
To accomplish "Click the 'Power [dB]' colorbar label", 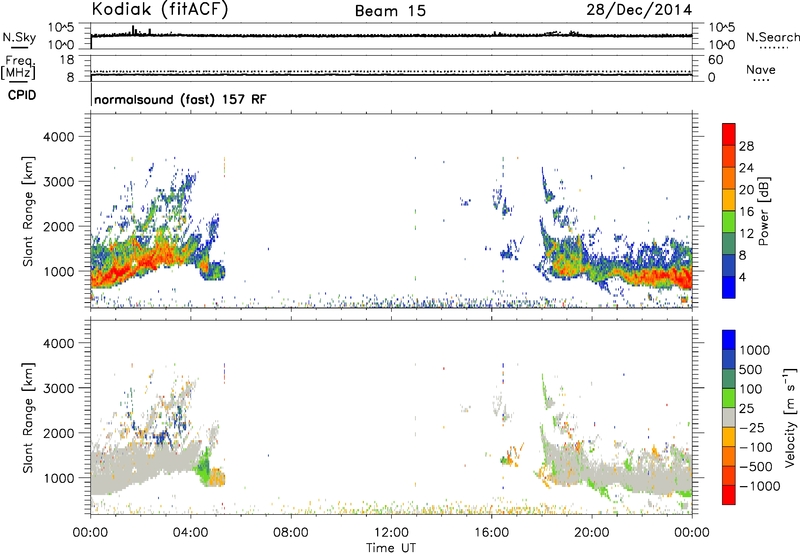I will click(763, 211).
